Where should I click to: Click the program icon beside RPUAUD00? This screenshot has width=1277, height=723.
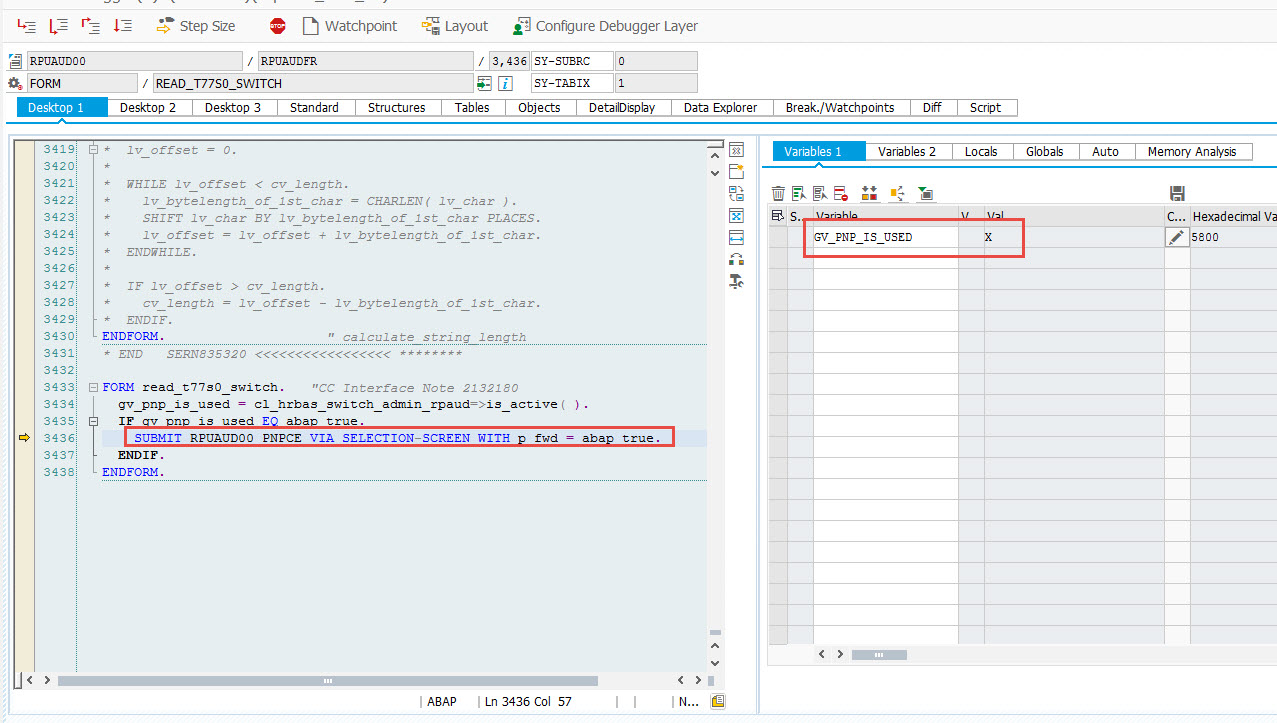pyautogui.click(x=15, y=61)
